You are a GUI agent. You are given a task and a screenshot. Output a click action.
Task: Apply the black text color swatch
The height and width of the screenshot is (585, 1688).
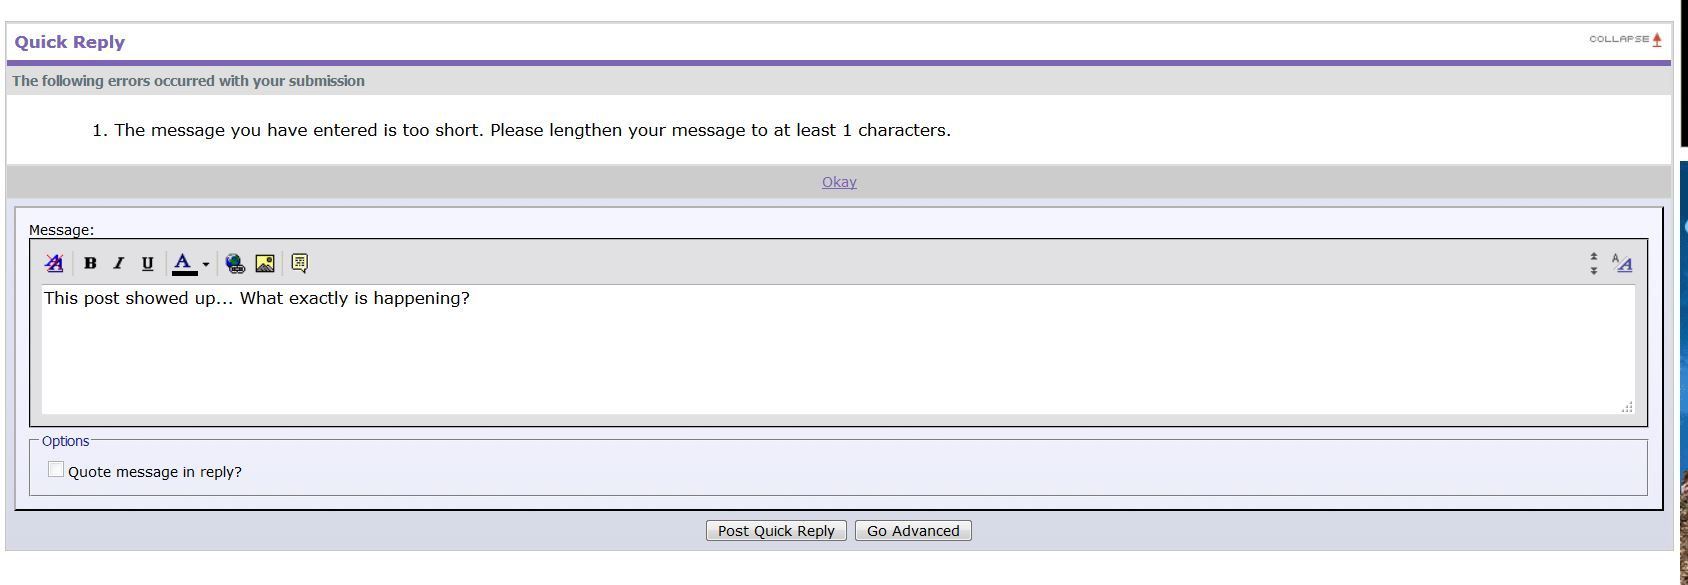tap(184, 263)
